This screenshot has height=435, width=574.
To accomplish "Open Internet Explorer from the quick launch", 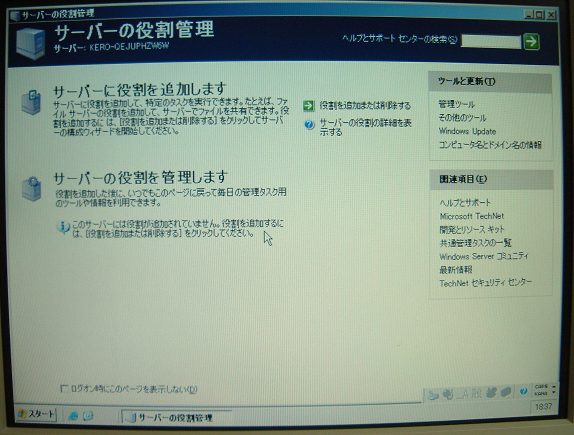I will click(74, 416).
